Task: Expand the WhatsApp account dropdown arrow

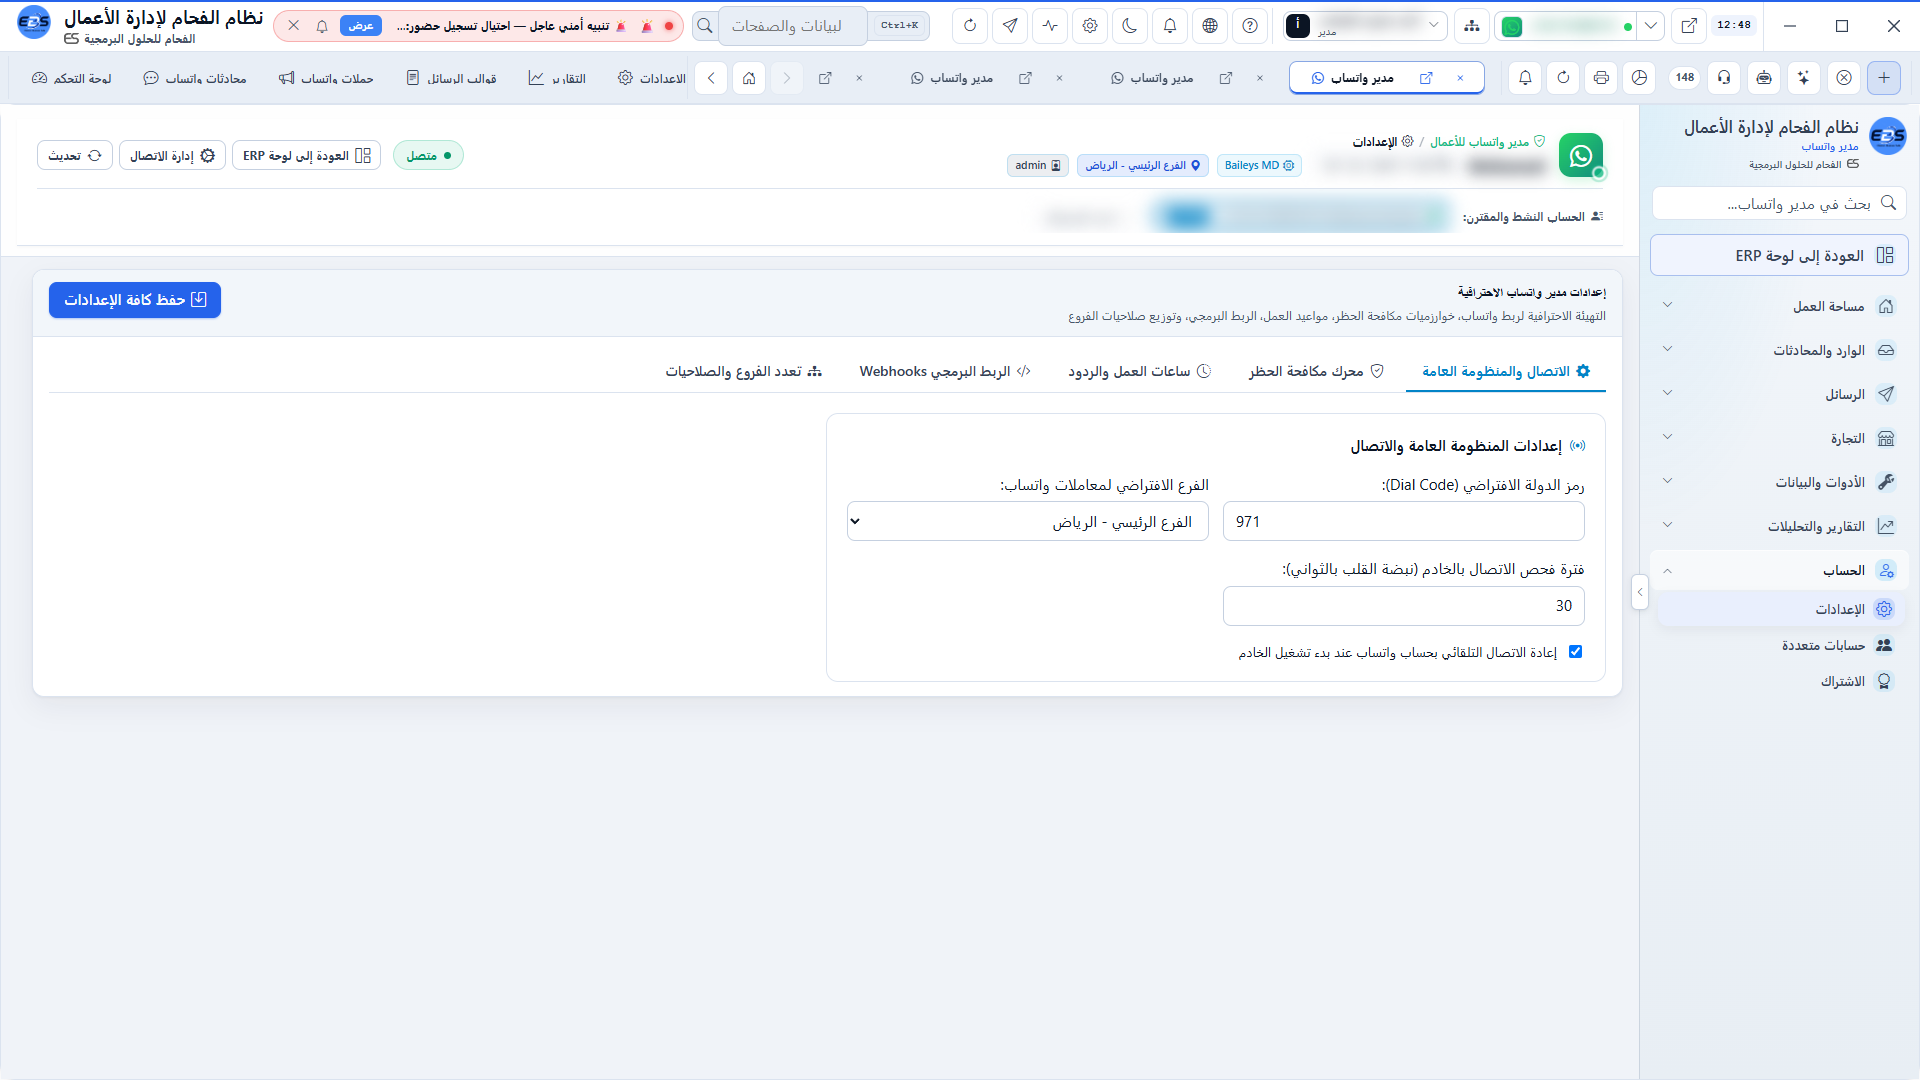Action: tap(1651, 26)
